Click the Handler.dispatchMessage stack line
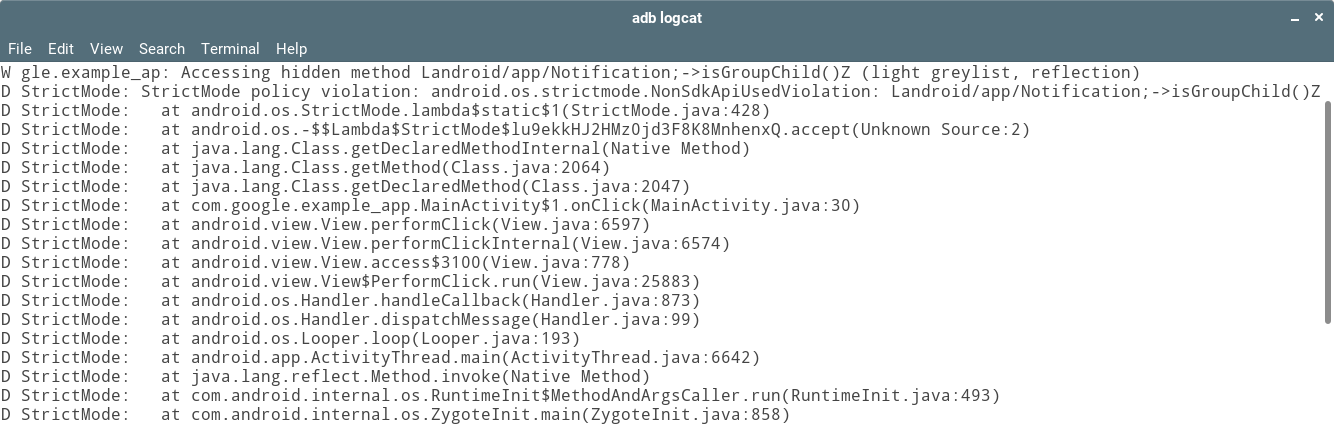Image resolution: width=1334 pixels, height=425 pixels. coord(351,320)
